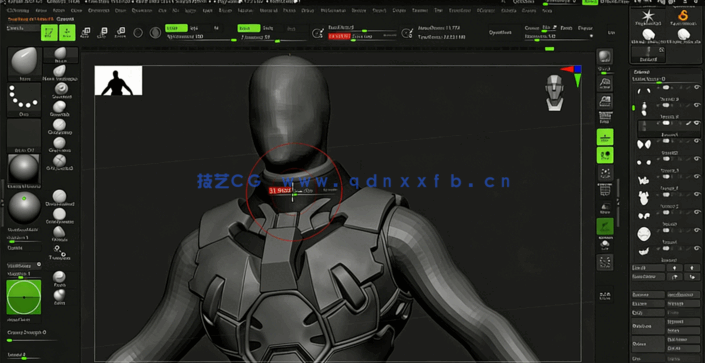705x363 pixels.
Task: Open the large current brush thumbnail
Action: pyautogui.click(x=24, y=63)
